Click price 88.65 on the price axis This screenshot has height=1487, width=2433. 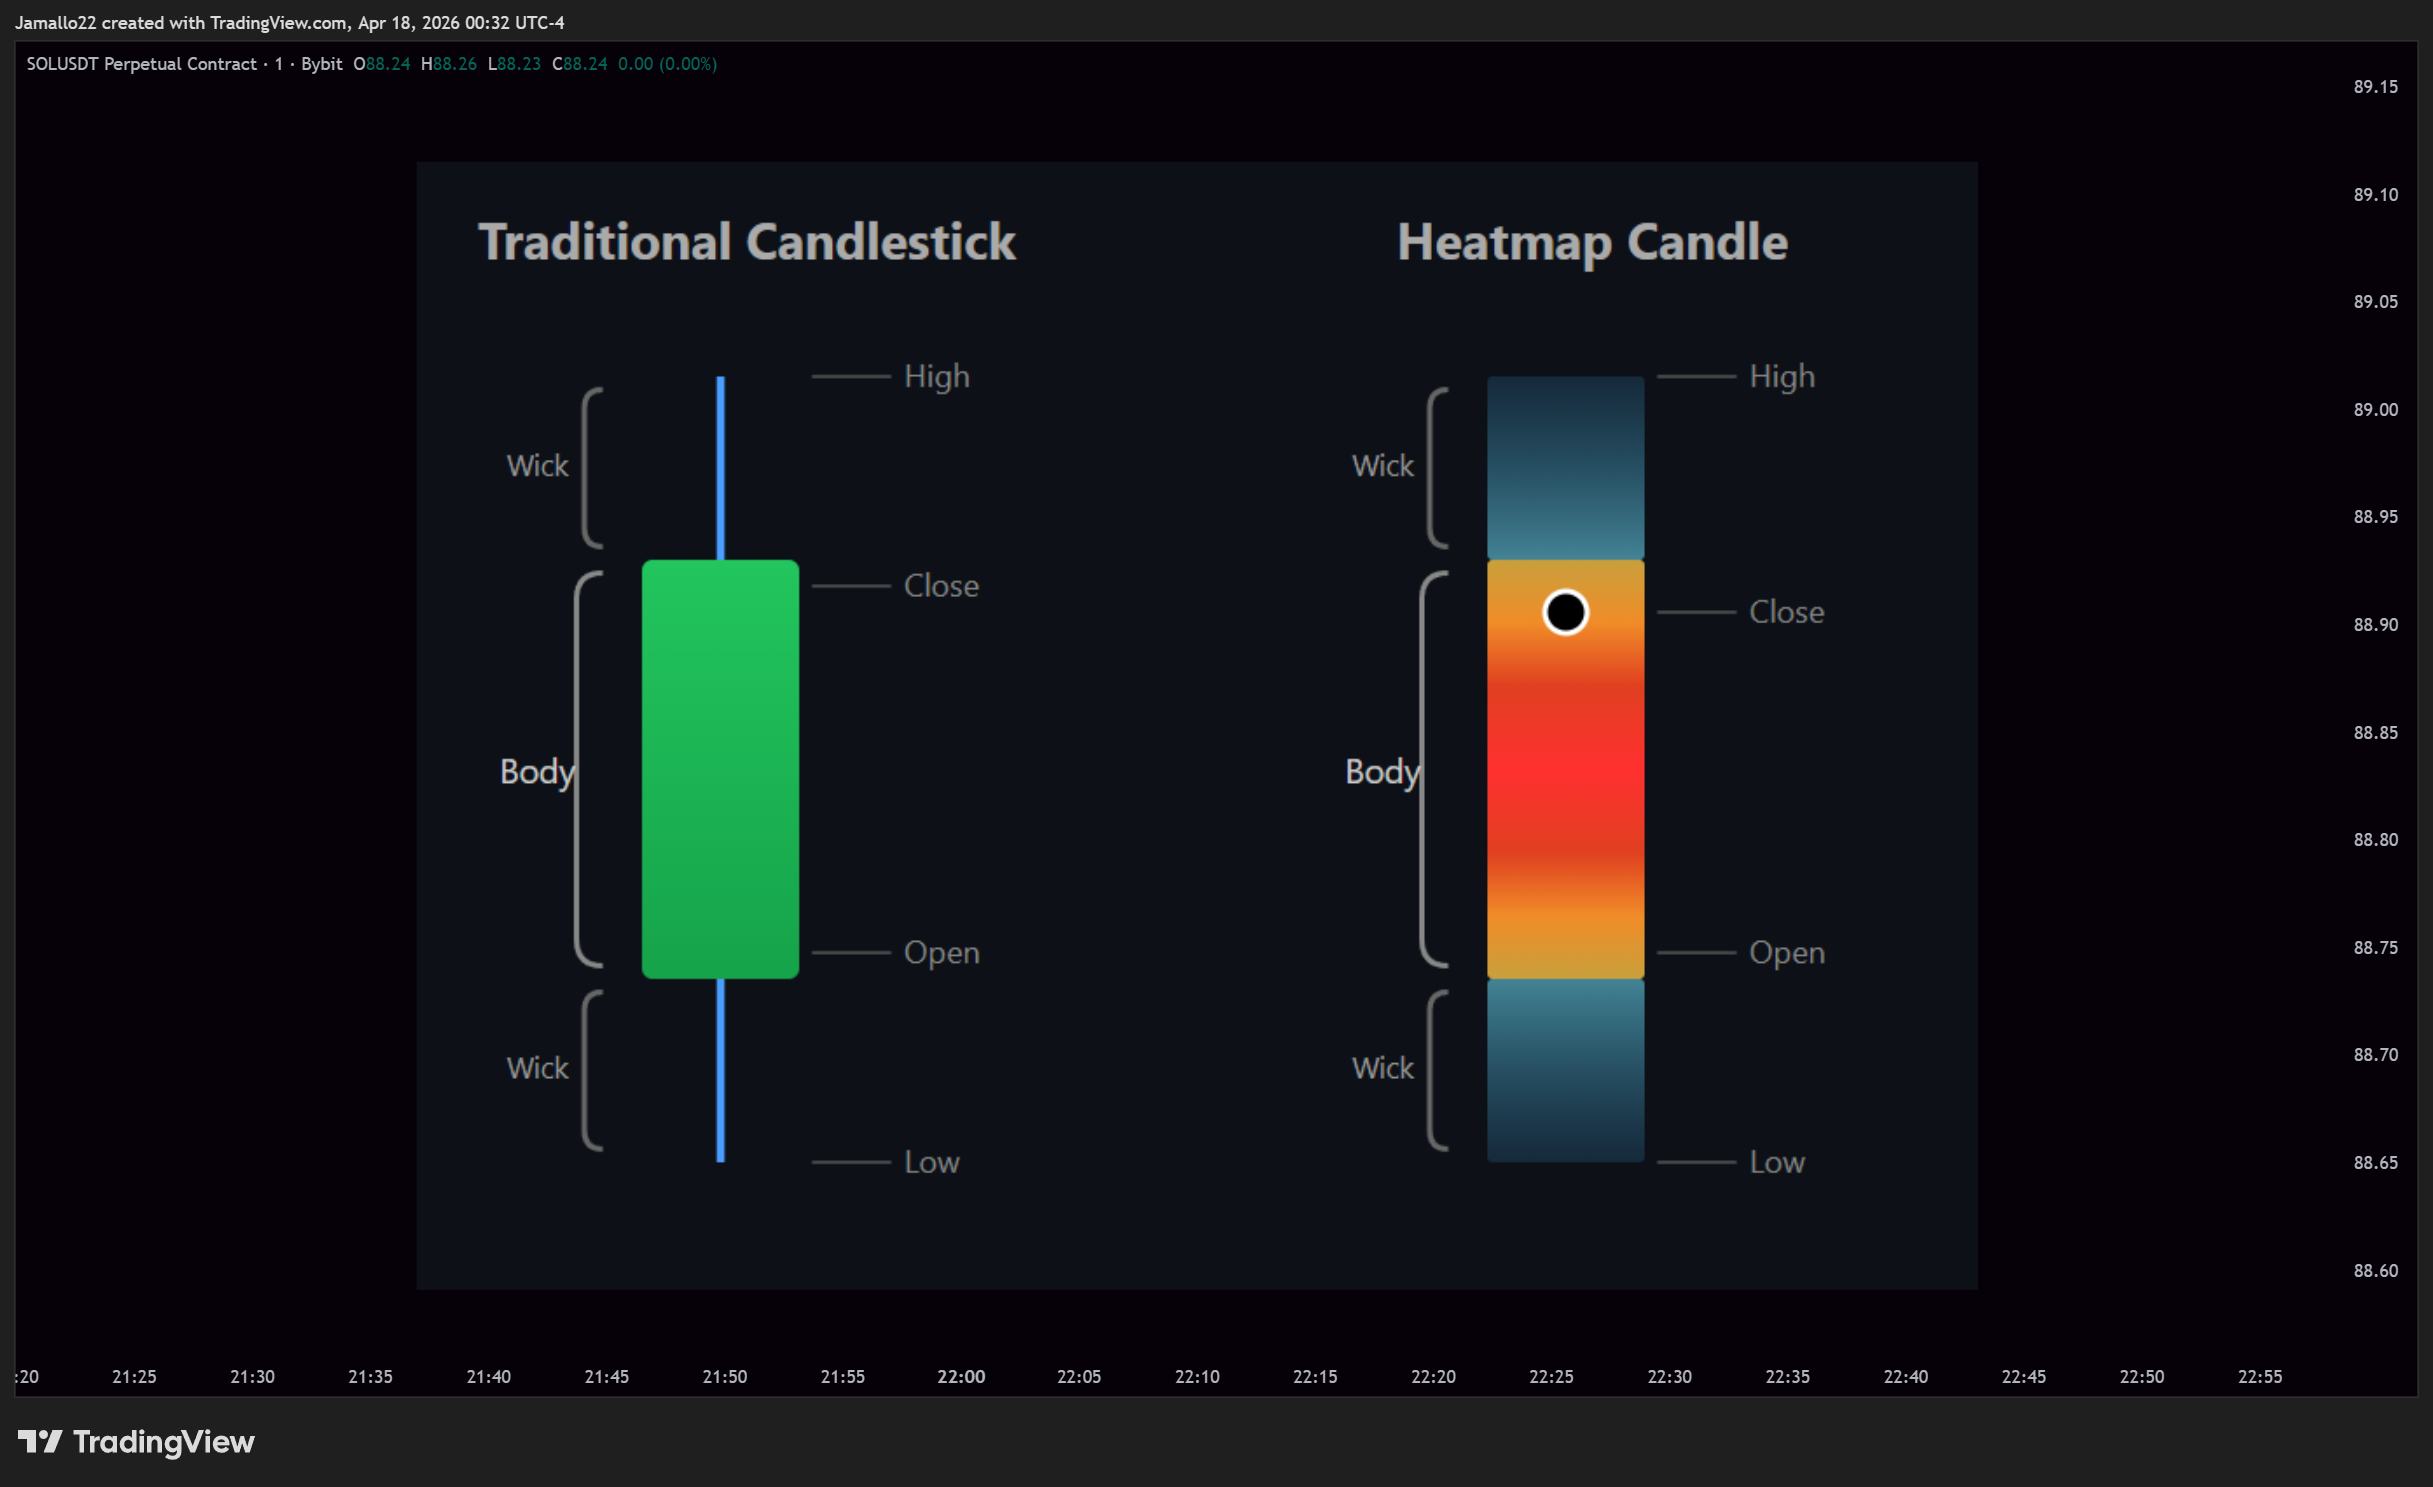click(x=2375, y=1163)
